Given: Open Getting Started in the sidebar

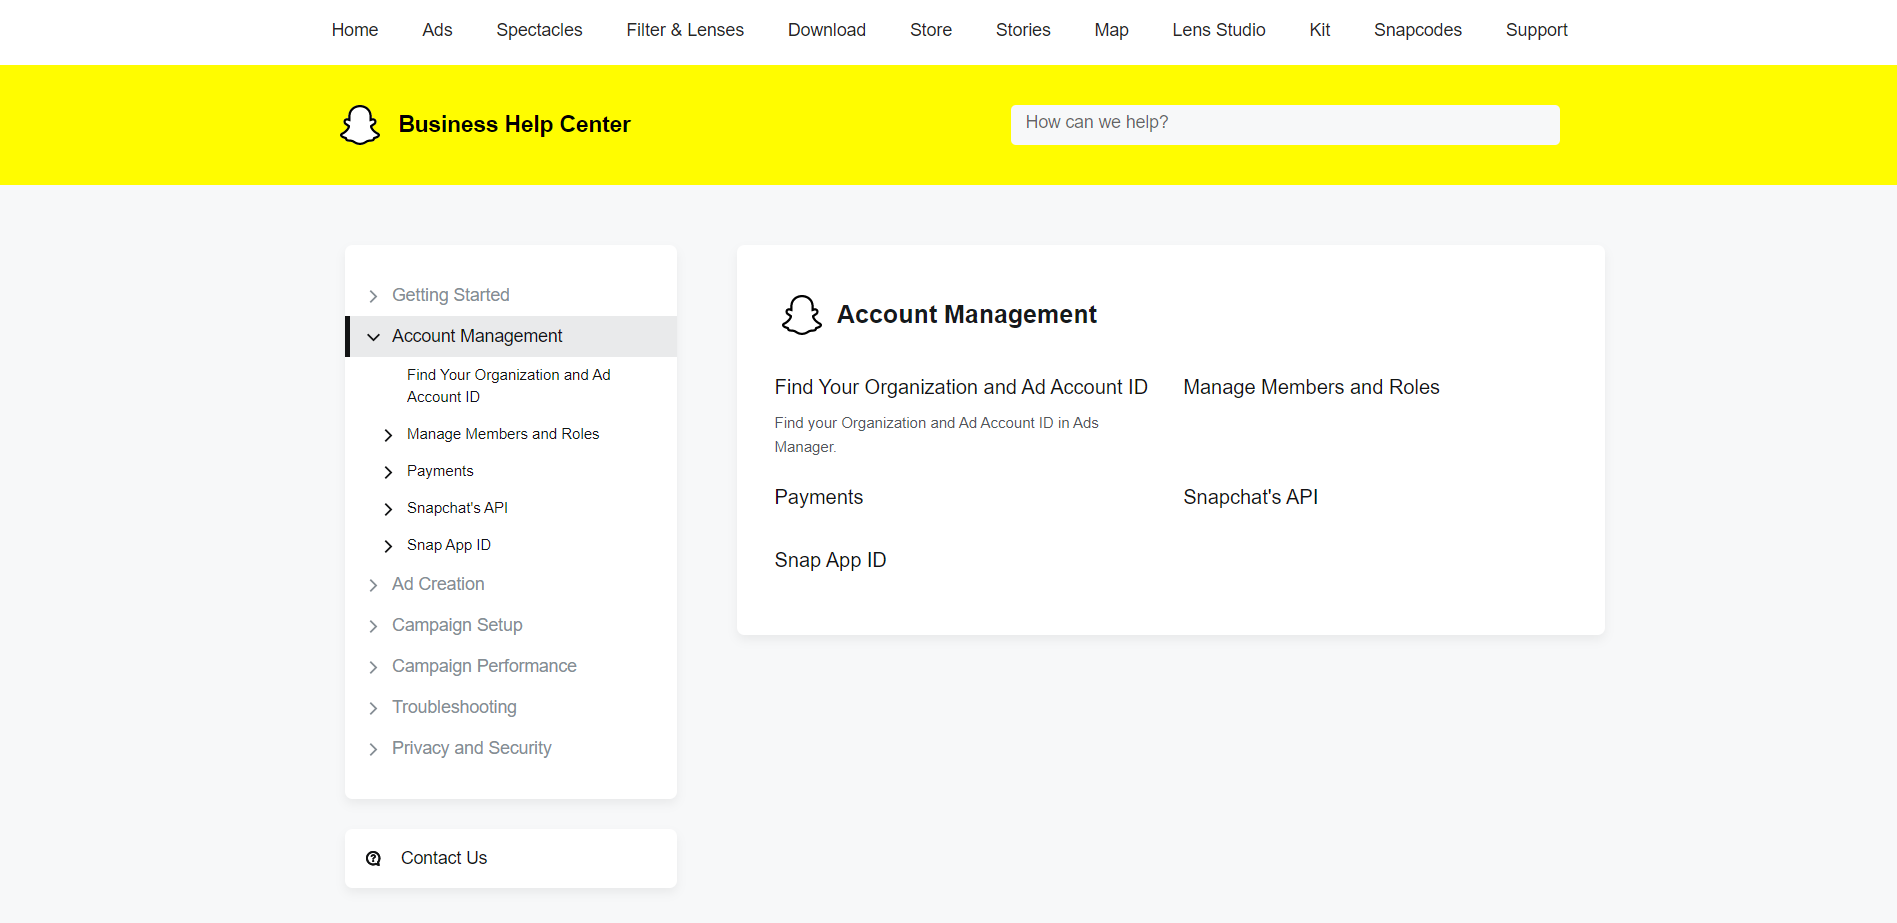Looking at the screenshot, I should pyautogui.click(x=451, y=295).
